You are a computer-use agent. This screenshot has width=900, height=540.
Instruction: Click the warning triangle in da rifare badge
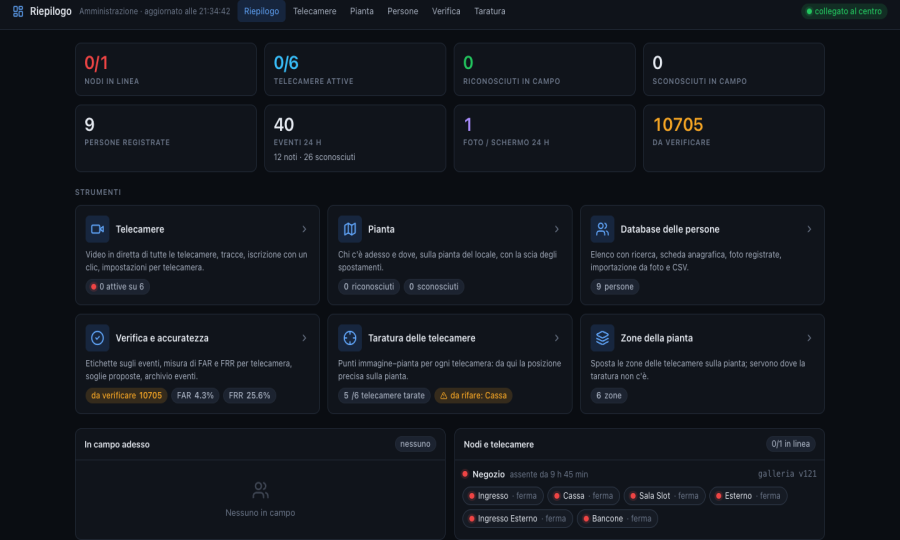[x=443, y=395]
